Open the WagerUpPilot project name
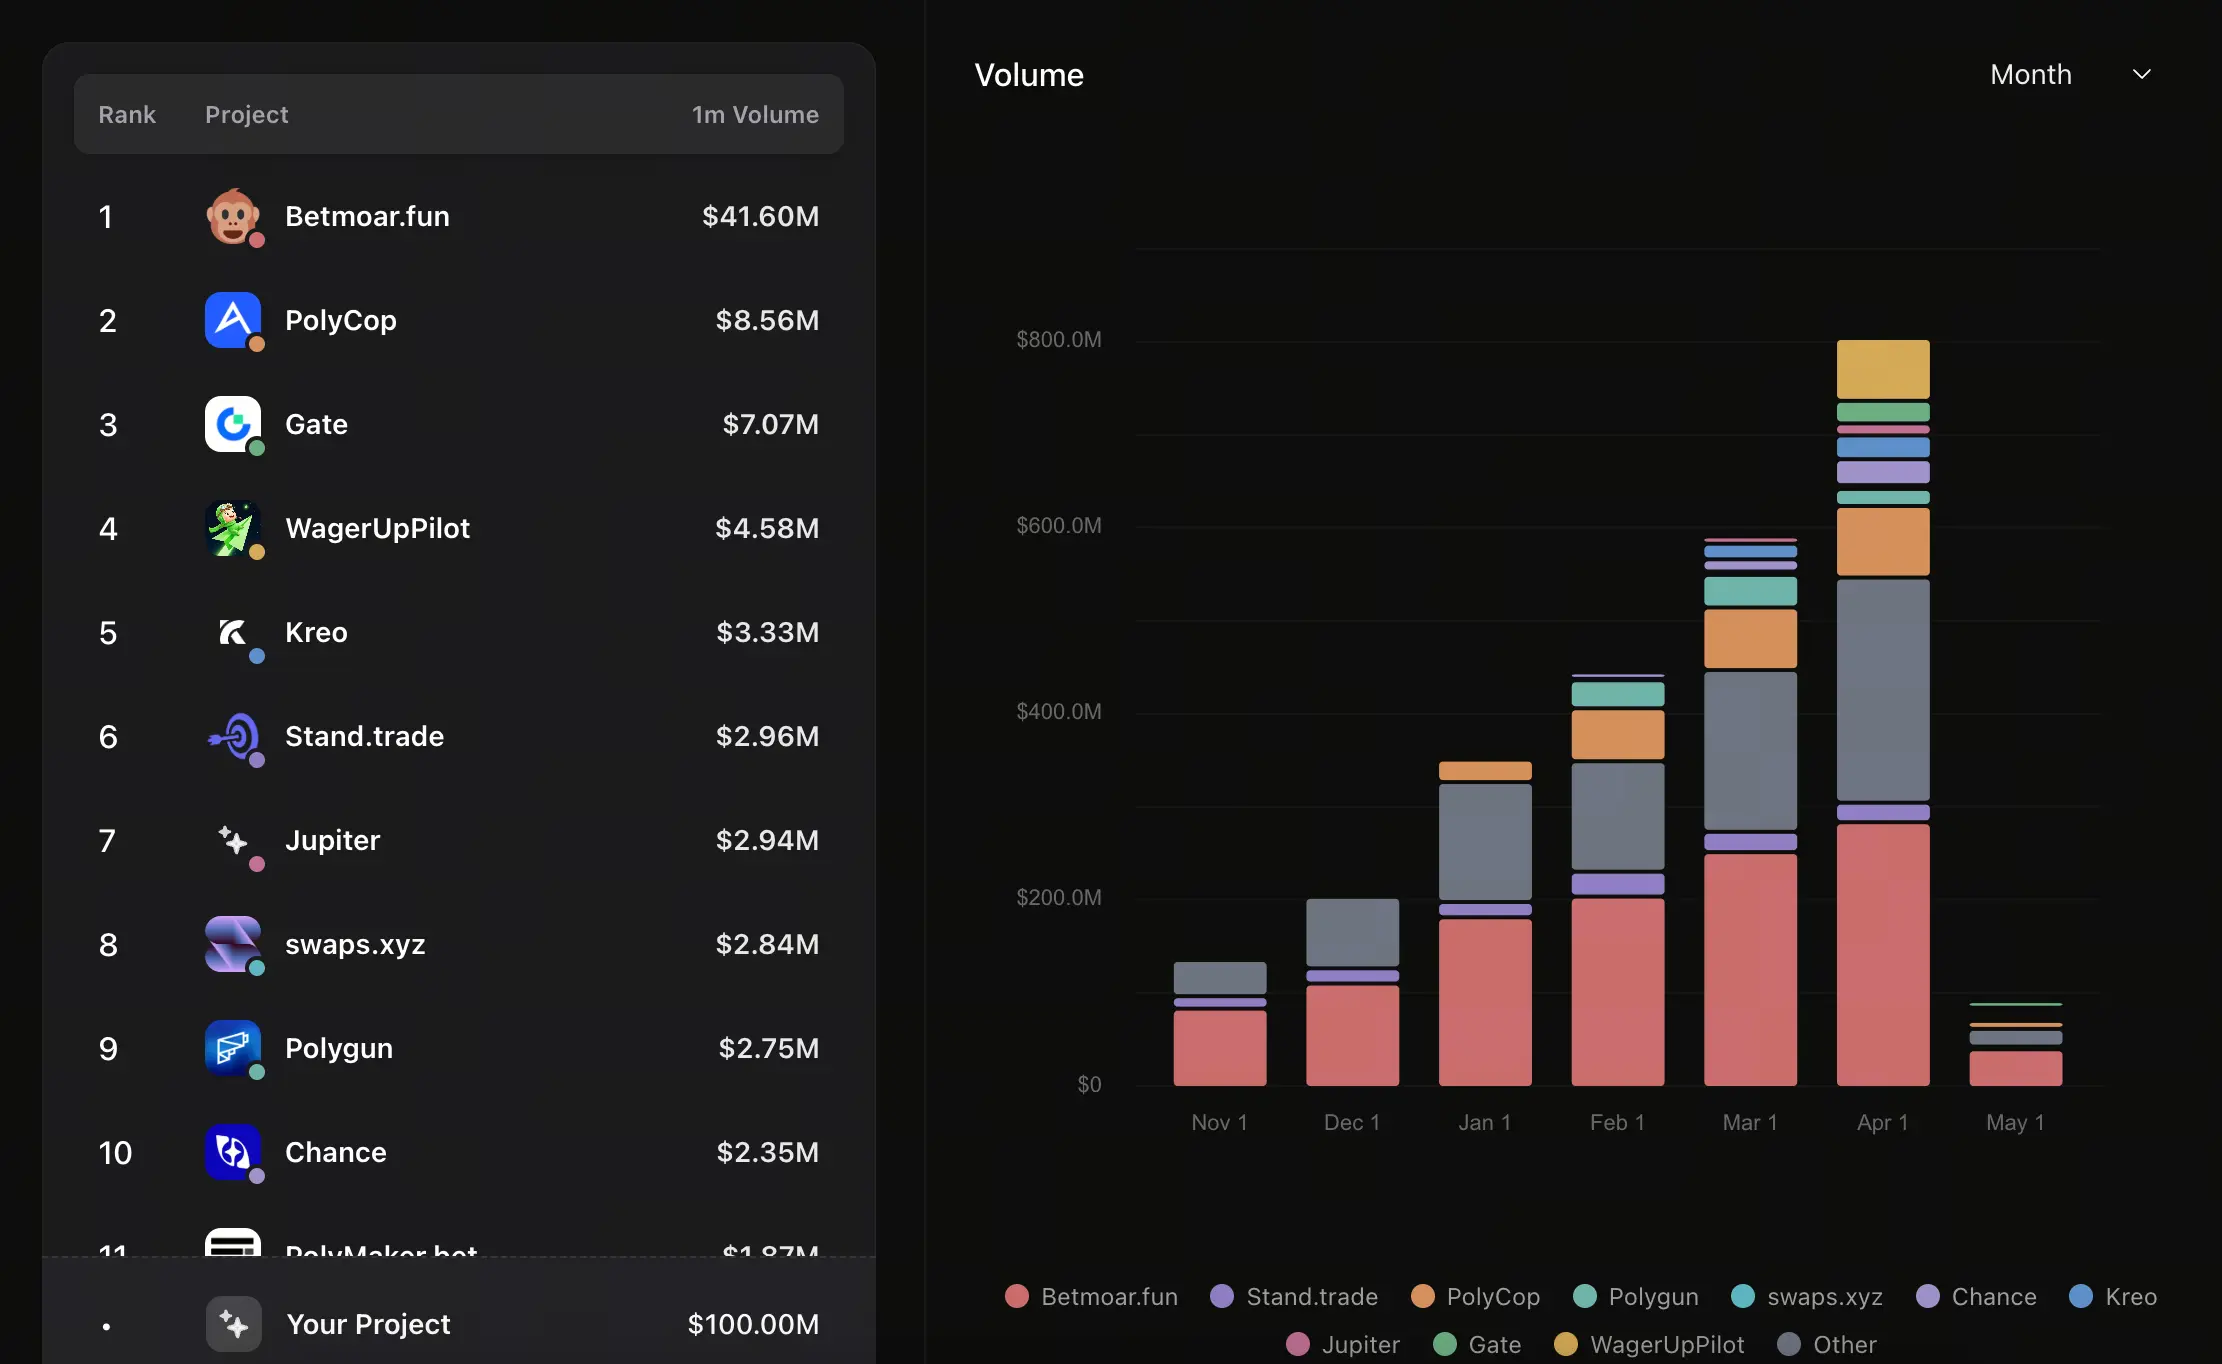The height and width of the screenshot is (1364, 2222). coord(377,528)
